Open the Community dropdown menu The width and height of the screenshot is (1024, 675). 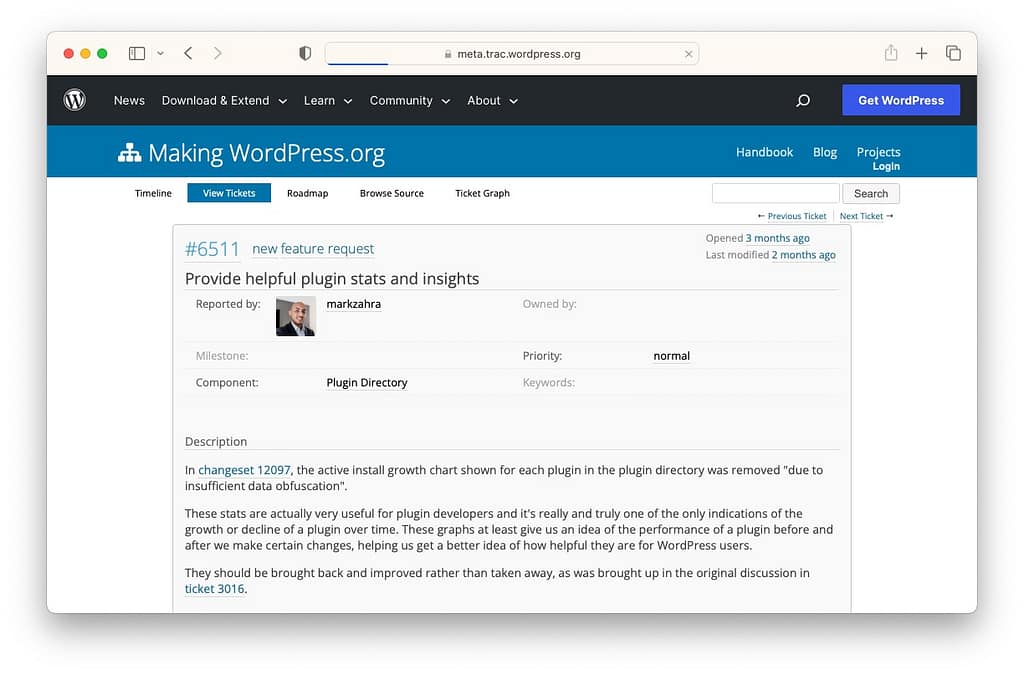(409, 100)
